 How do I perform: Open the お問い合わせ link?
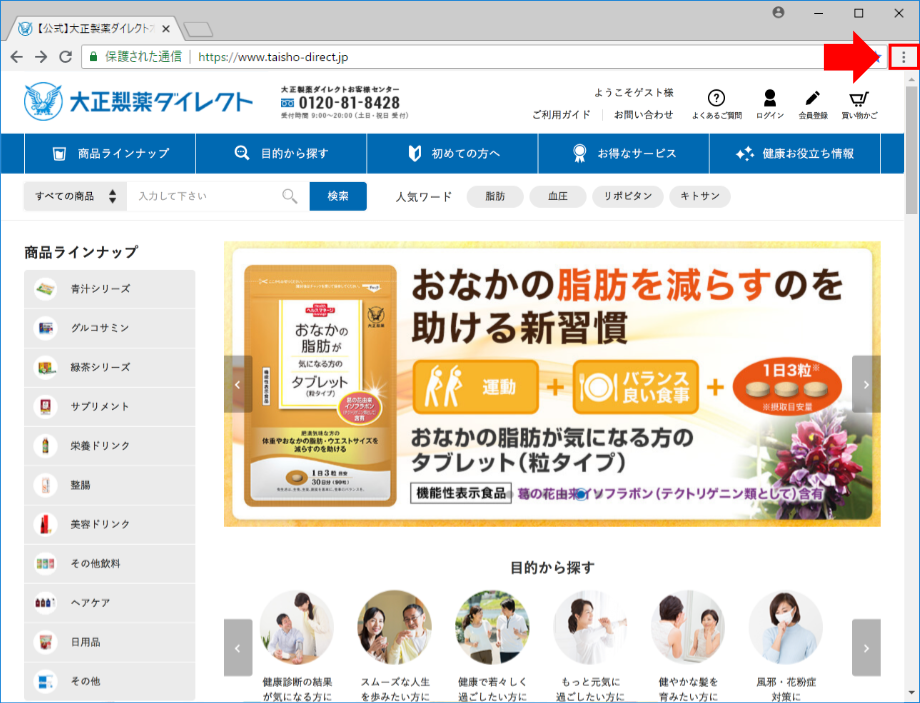pos(644,114)
